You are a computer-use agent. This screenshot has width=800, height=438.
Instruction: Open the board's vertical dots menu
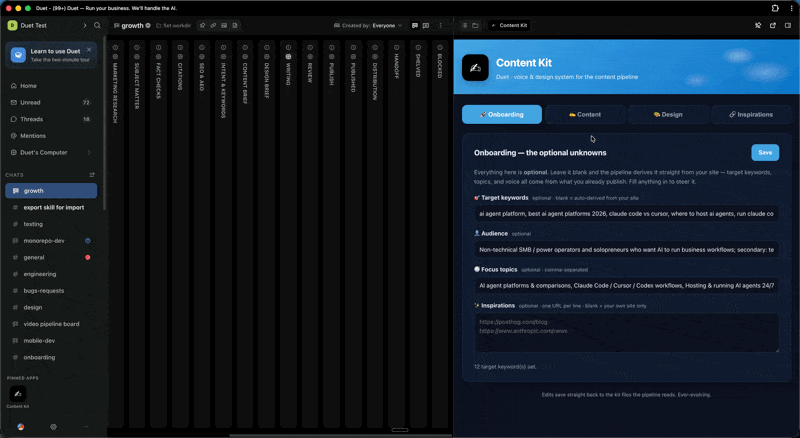[x=440, y=26]
